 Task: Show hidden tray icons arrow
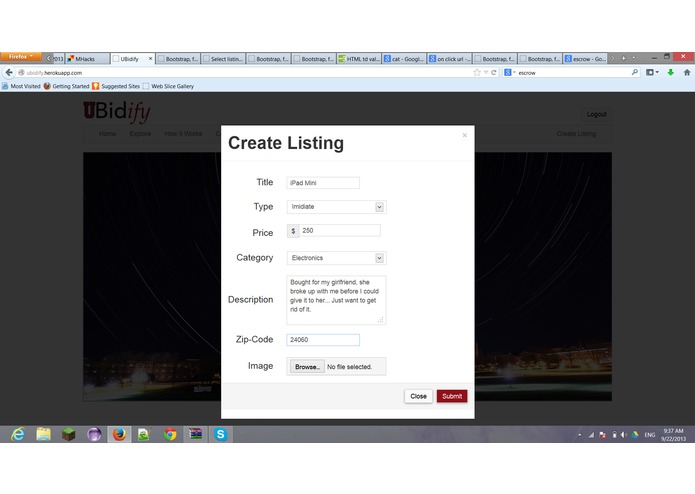pyautogui.click(x=579, y=435)
